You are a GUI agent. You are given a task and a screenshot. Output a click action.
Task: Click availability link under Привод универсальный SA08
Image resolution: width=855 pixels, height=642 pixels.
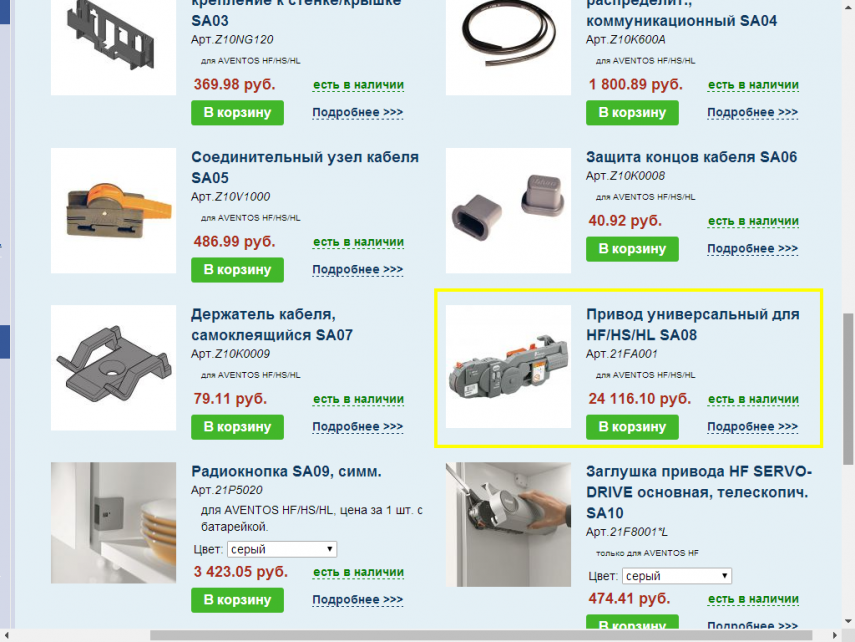753,399
